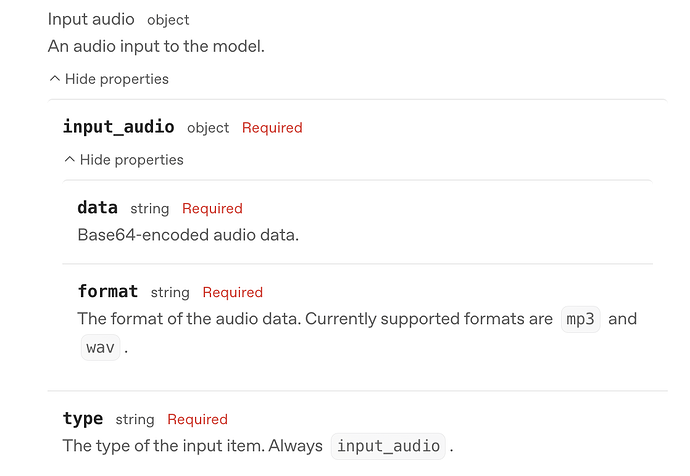Click the Required label beside data string
Image resolution: width=690 pixels, height=476 pixels.
[x=212, y=209]
